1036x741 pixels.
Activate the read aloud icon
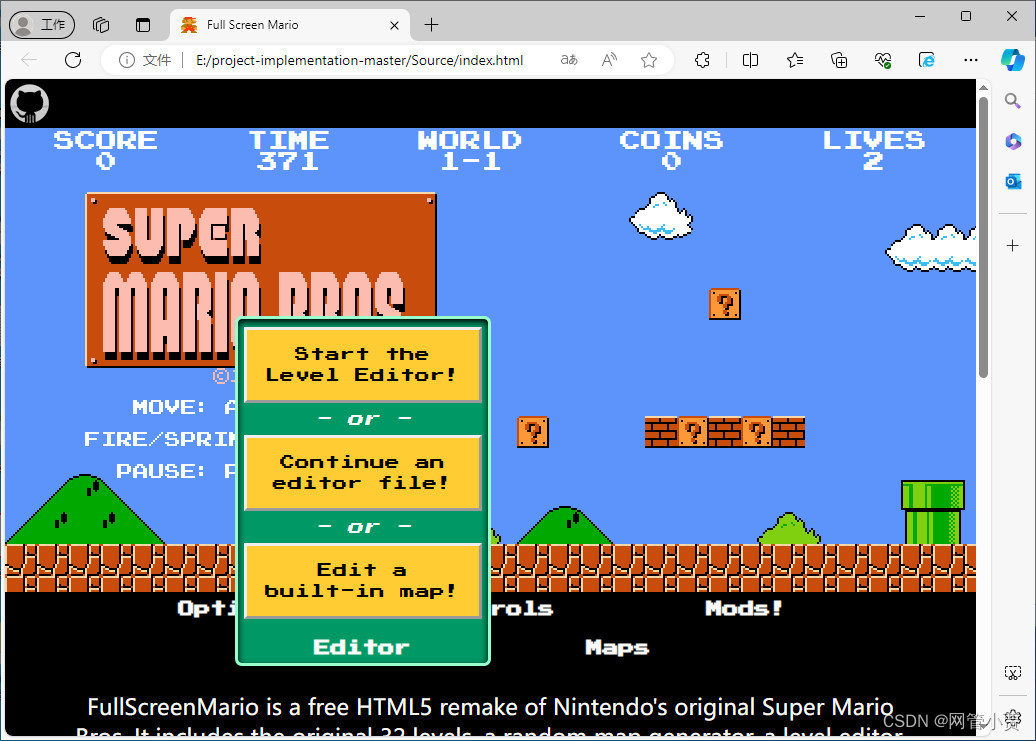pyautogui.click(x=609, y=60)
